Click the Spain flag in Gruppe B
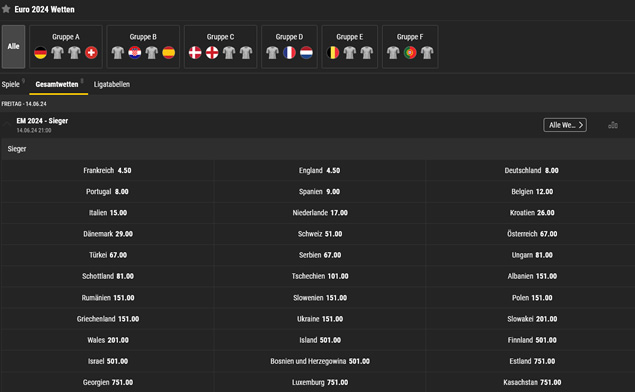Viewport: 635px width, 392px height. 169,53
